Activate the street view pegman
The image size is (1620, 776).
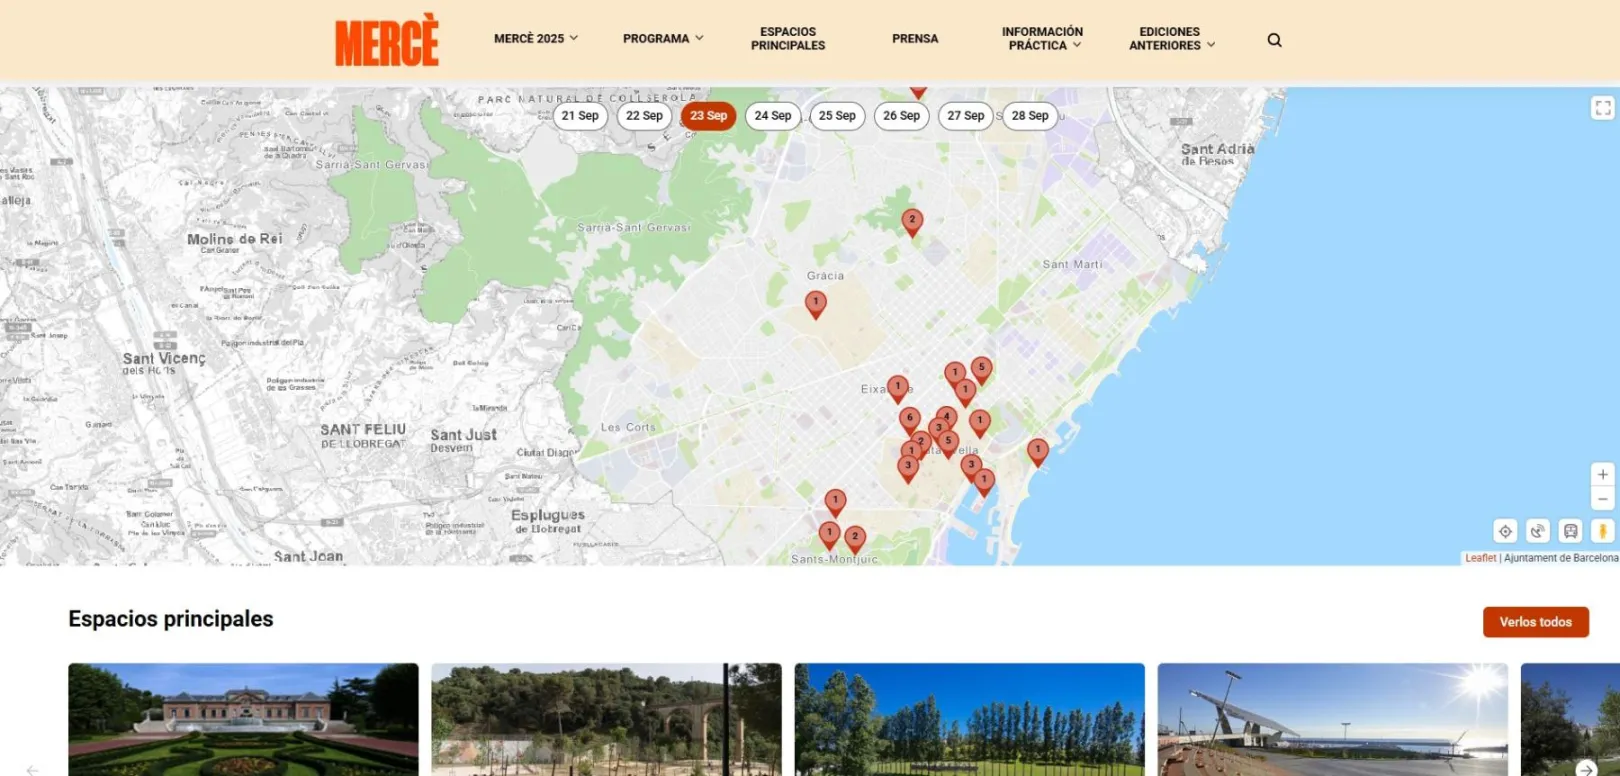pyautogui.click(x=1602, y=531)
